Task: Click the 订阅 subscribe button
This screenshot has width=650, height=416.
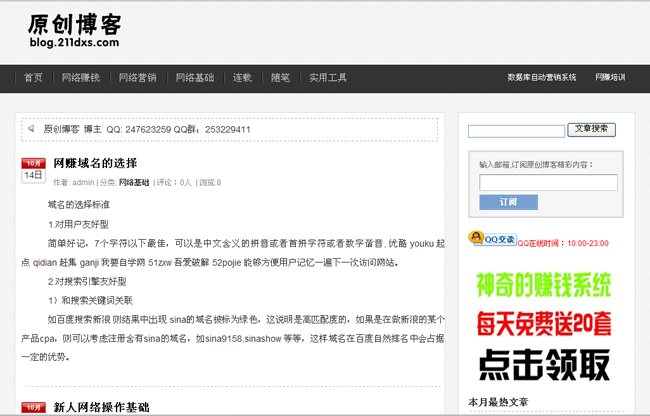Action: click(509, 202)
